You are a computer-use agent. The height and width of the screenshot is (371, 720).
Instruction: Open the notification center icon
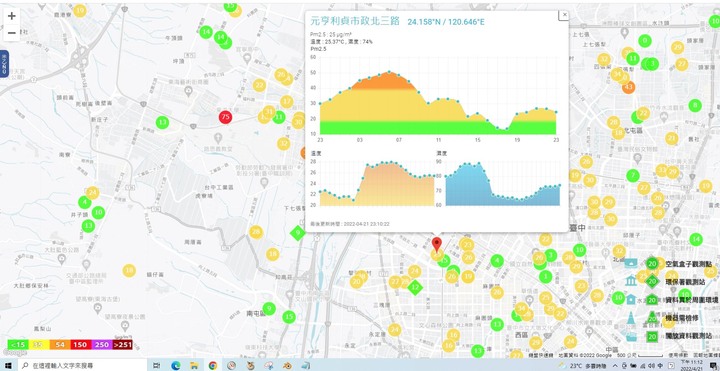[713, 365]
